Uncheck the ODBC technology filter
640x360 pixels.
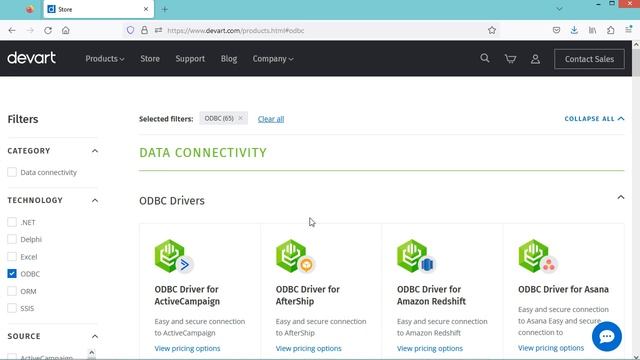coord(12,273)
